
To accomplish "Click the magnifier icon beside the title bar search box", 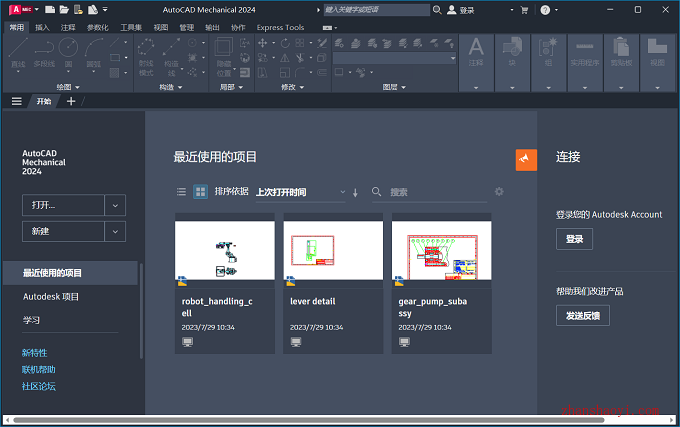I will 437,10.
